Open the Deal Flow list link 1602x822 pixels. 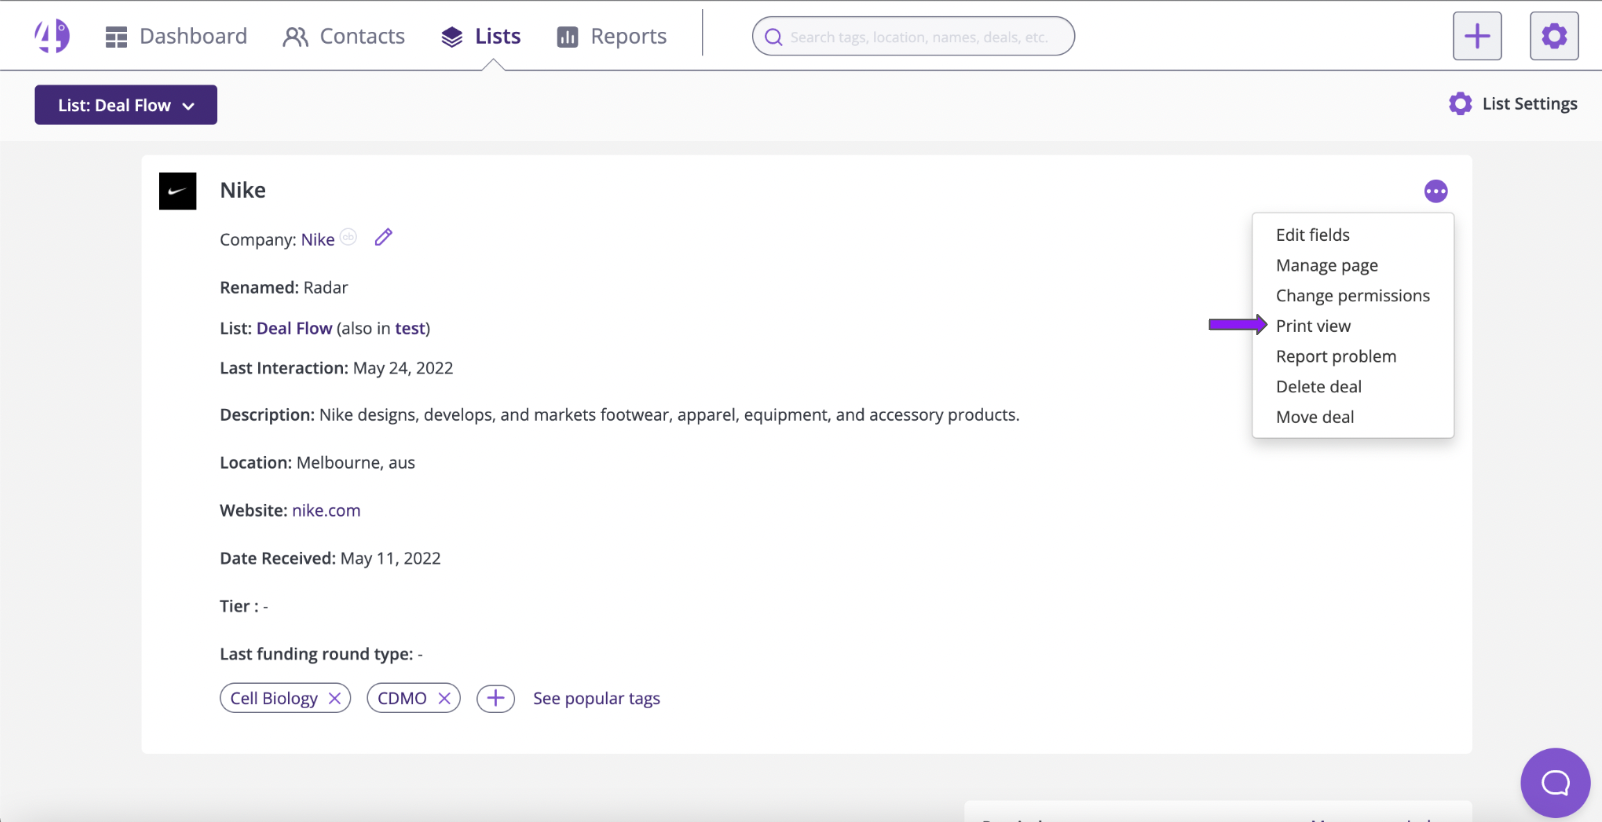[294, 328]
